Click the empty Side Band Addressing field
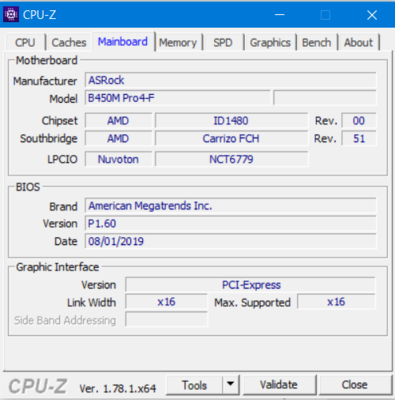The image size is (395, 400). click(x=166, y=320)
